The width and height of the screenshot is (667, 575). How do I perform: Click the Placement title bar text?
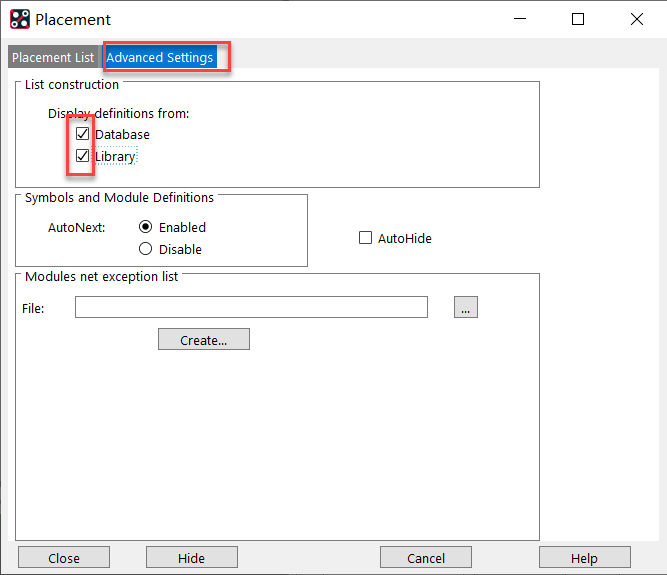pyautogui.click(x=73, y=19)
